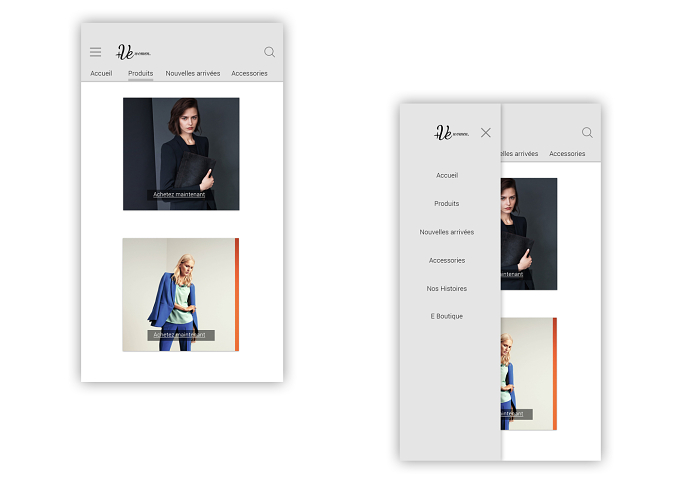
Task: Click the brand logo in the side drawer
Action: tap(451, 133)
